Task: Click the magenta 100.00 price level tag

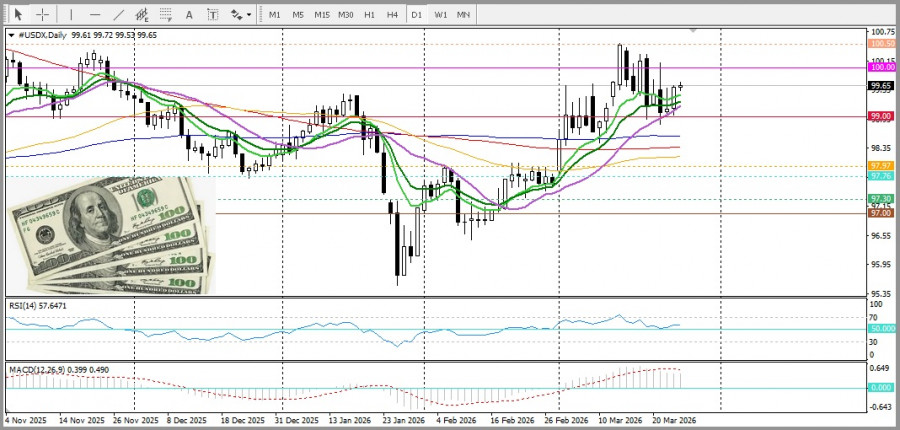Action: point(882,67)
